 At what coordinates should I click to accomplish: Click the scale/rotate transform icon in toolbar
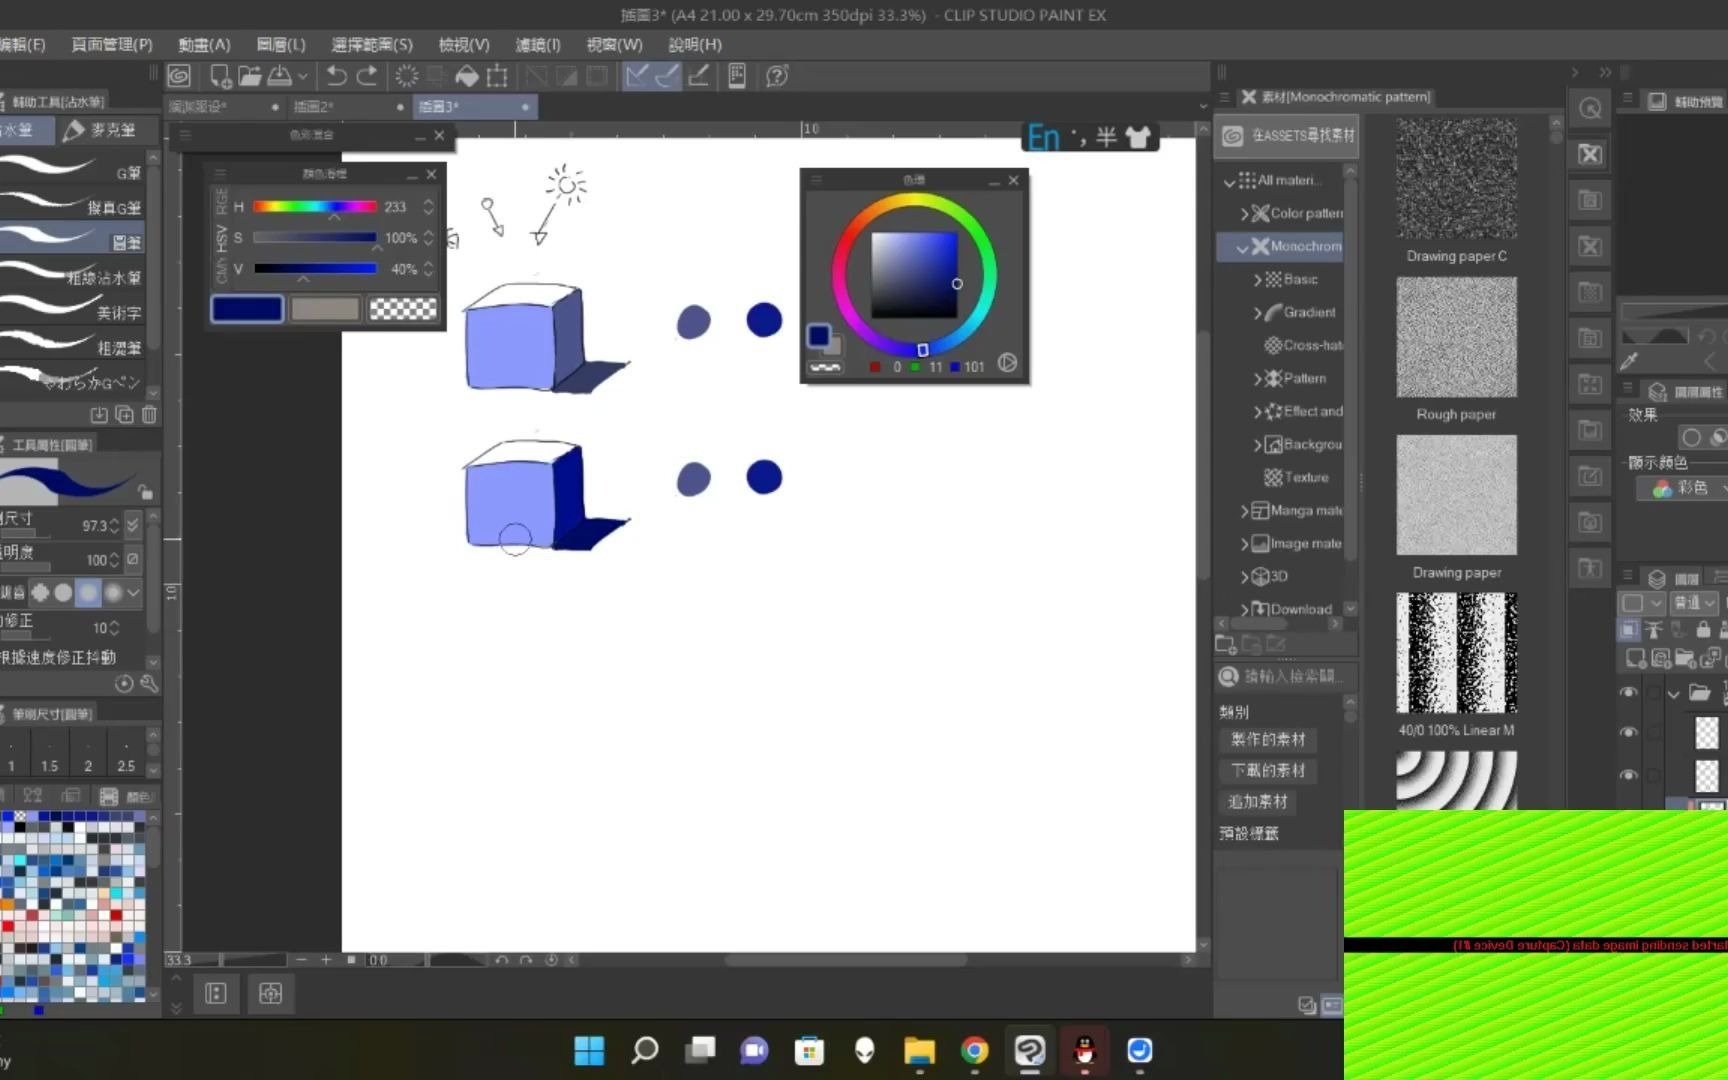[497, 76]
